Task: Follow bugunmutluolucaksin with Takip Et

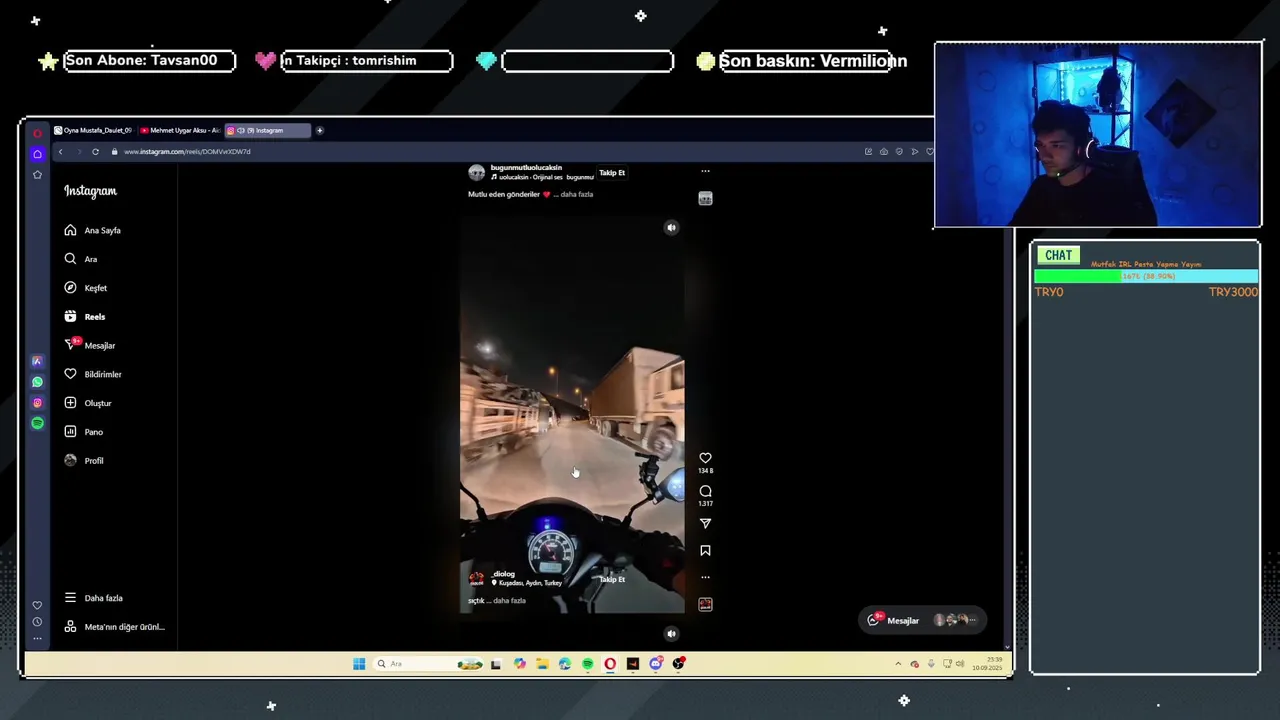Action: tap(612, 173)
